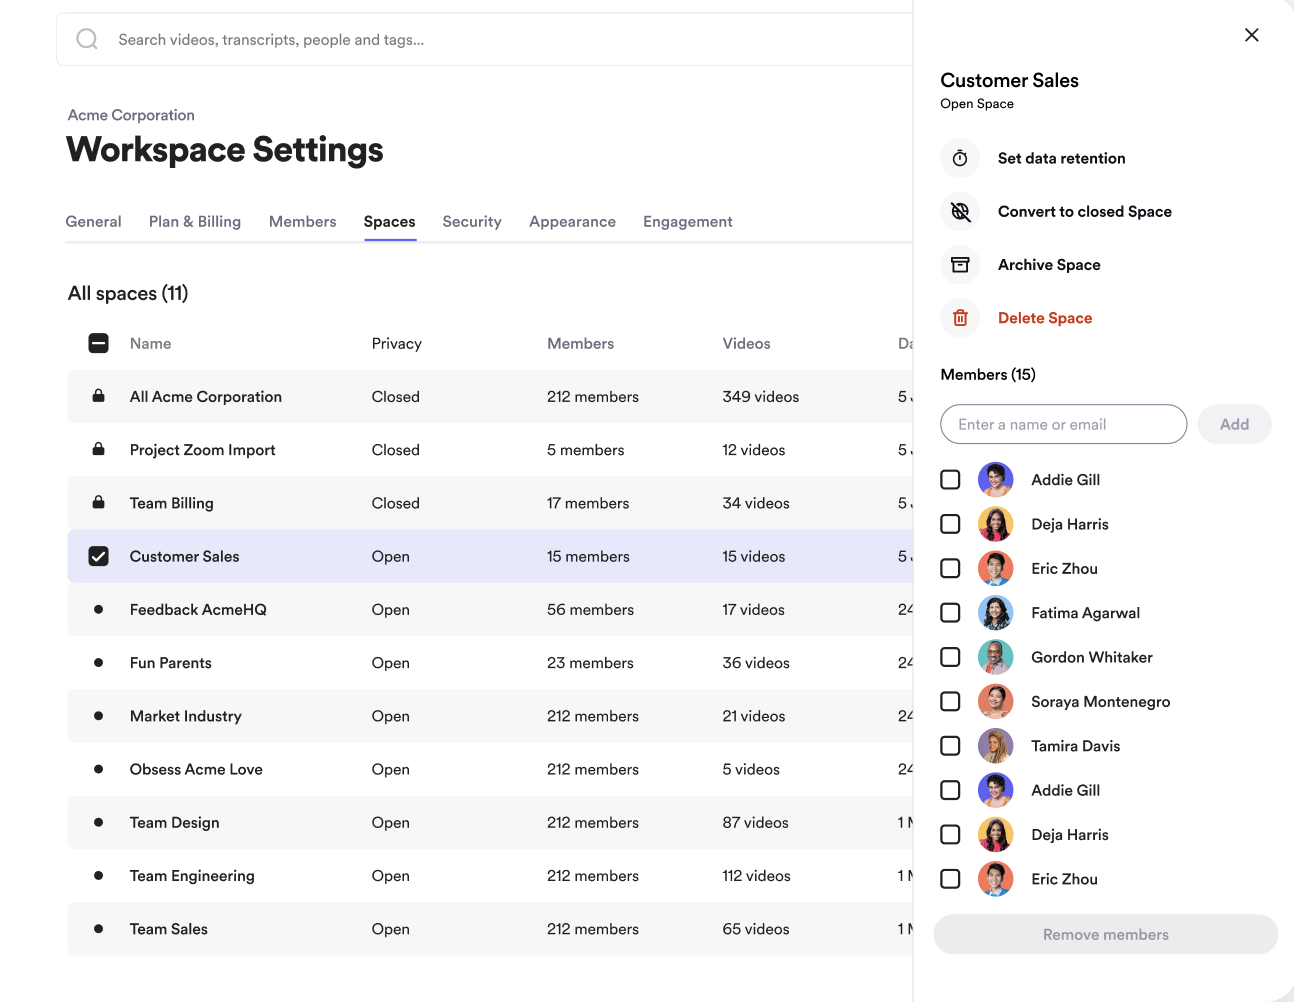Uncheck the Customer Sales row checkbox

[x=98, y=556]
